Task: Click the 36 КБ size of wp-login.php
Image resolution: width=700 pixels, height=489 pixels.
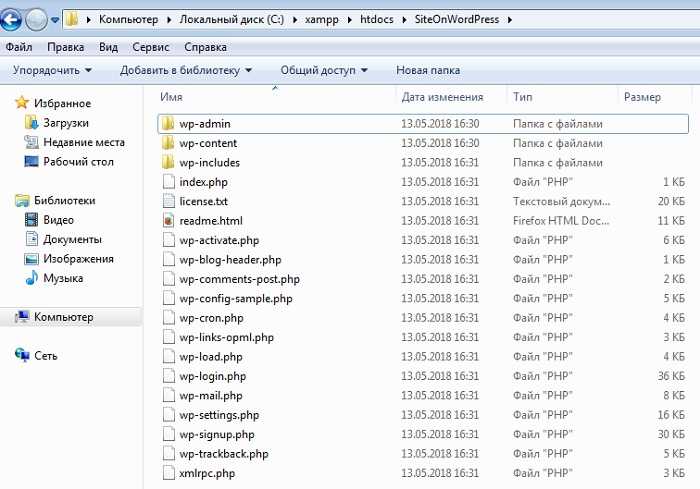Action: tap(671, 376)
